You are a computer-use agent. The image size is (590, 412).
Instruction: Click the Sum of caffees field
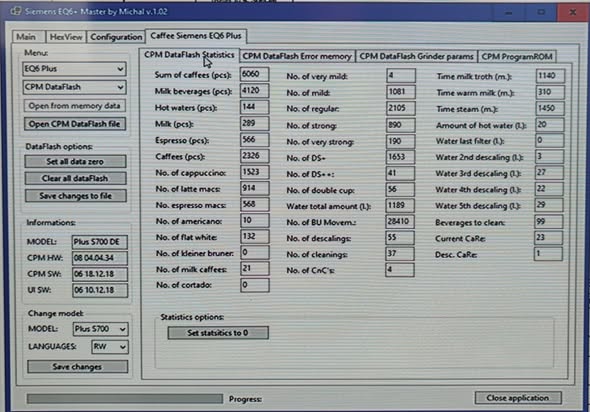pyautogui.click(x=254, y=74)
